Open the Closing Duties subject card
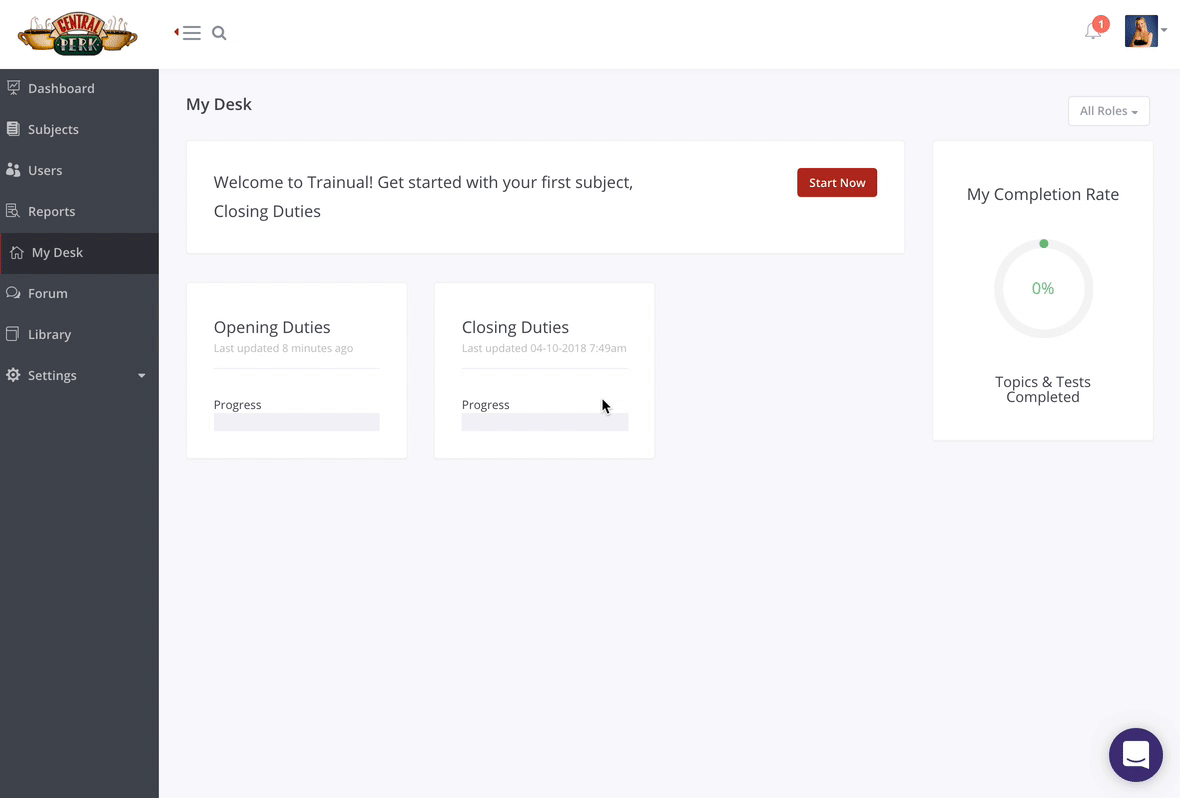The height and width of the screenshot is (798, 1180). pos(544,327)
